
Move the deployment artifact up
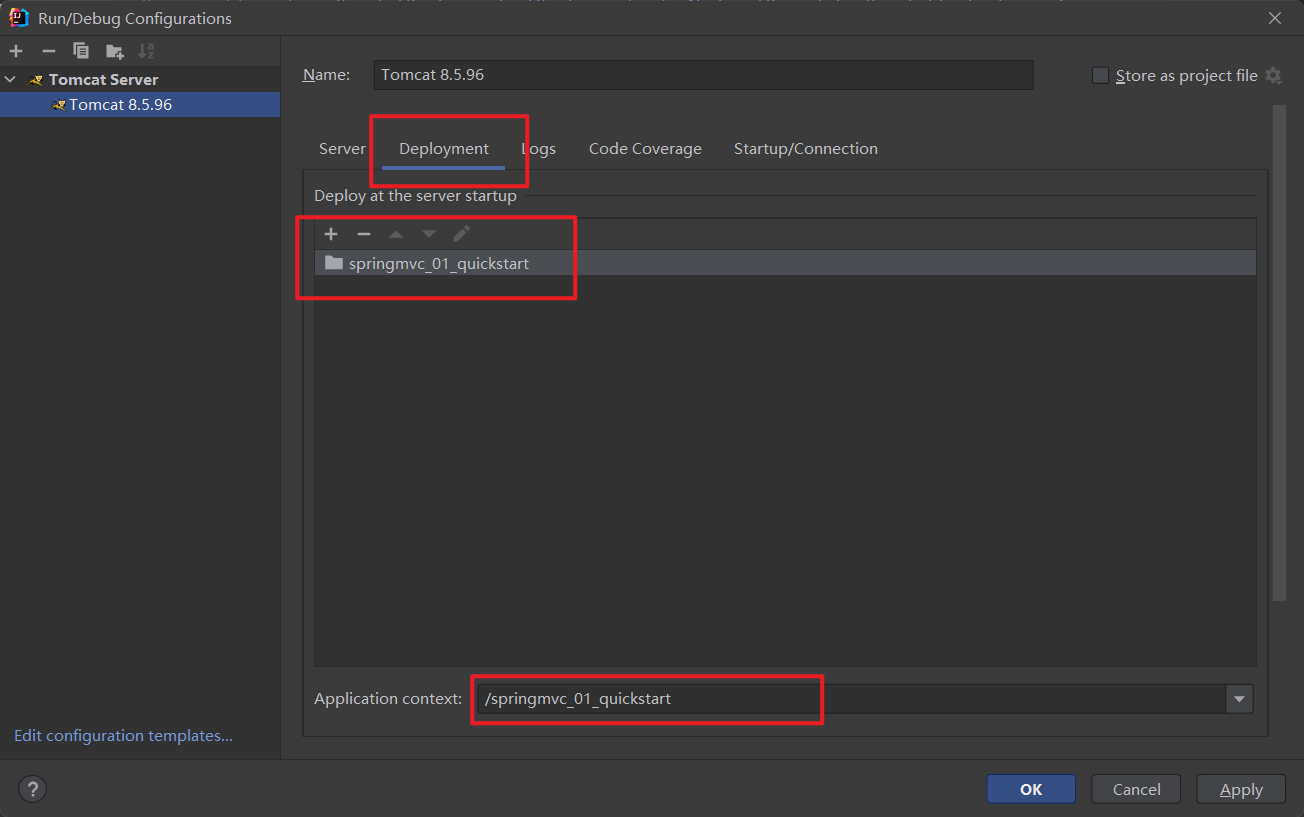pyautogui.click(x=396, y=234)
